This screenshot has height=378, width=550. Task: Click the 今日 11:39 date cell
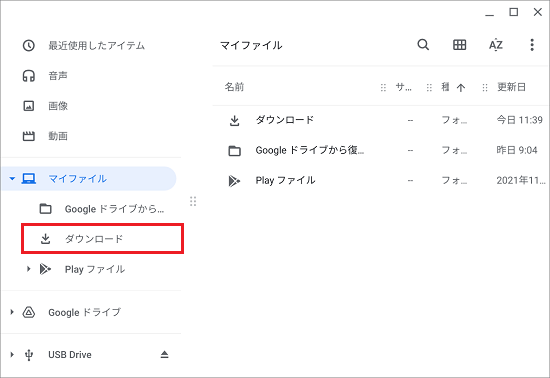point(519,120)
